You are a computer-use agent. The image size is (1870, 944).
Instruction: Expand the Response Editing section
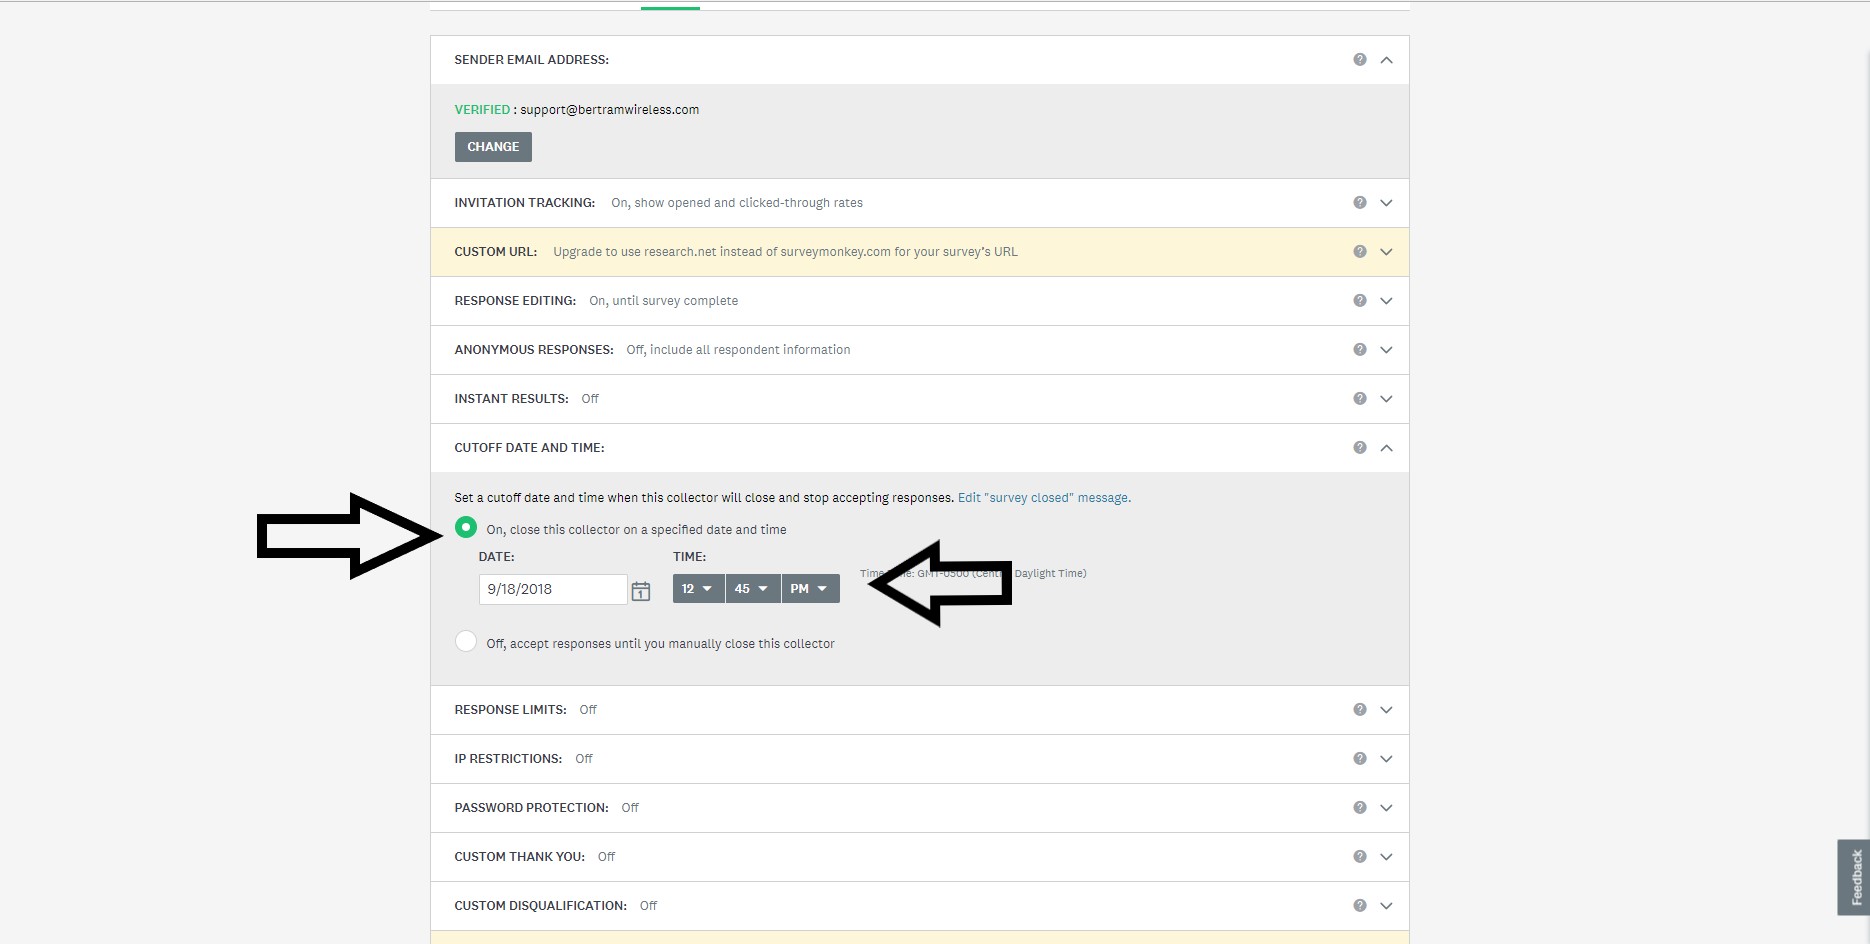tap(1386, 301)
